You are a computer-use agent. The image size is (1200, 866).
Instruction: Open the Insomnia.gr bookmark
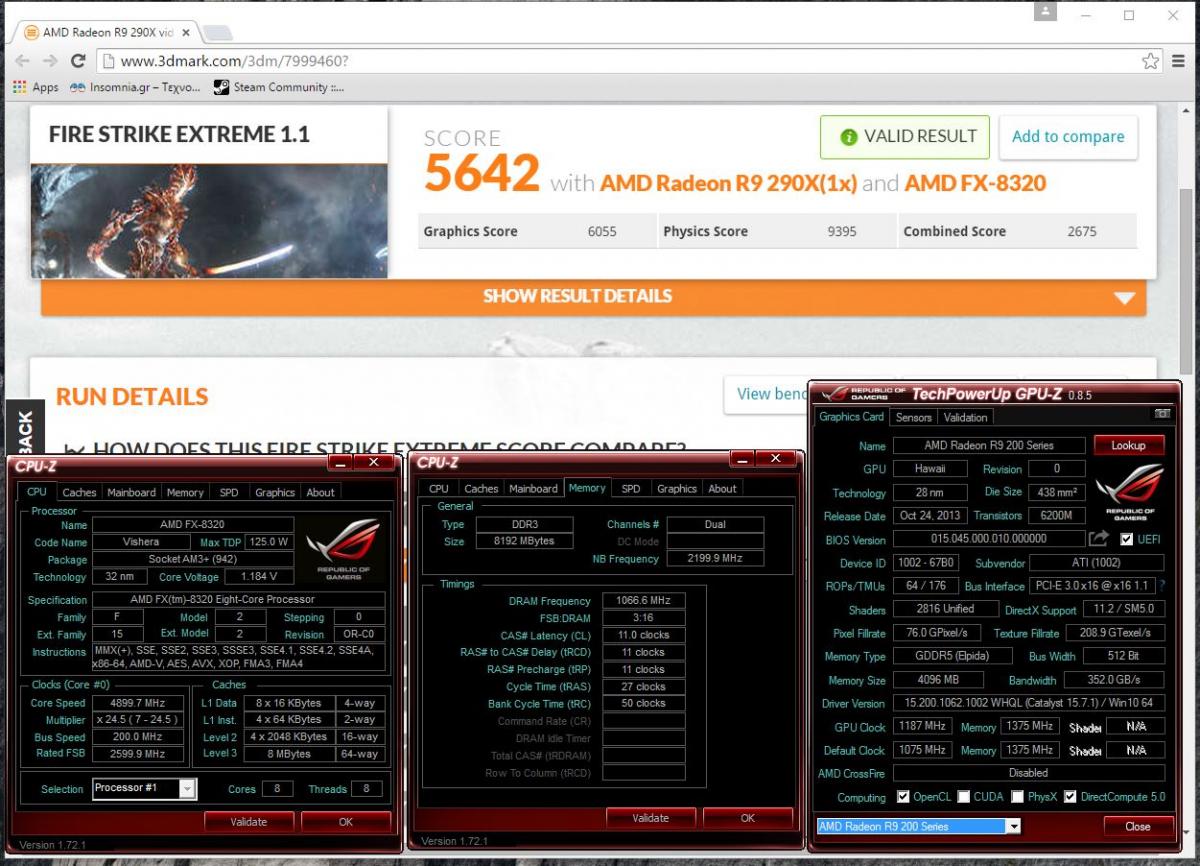coord(135,87)
